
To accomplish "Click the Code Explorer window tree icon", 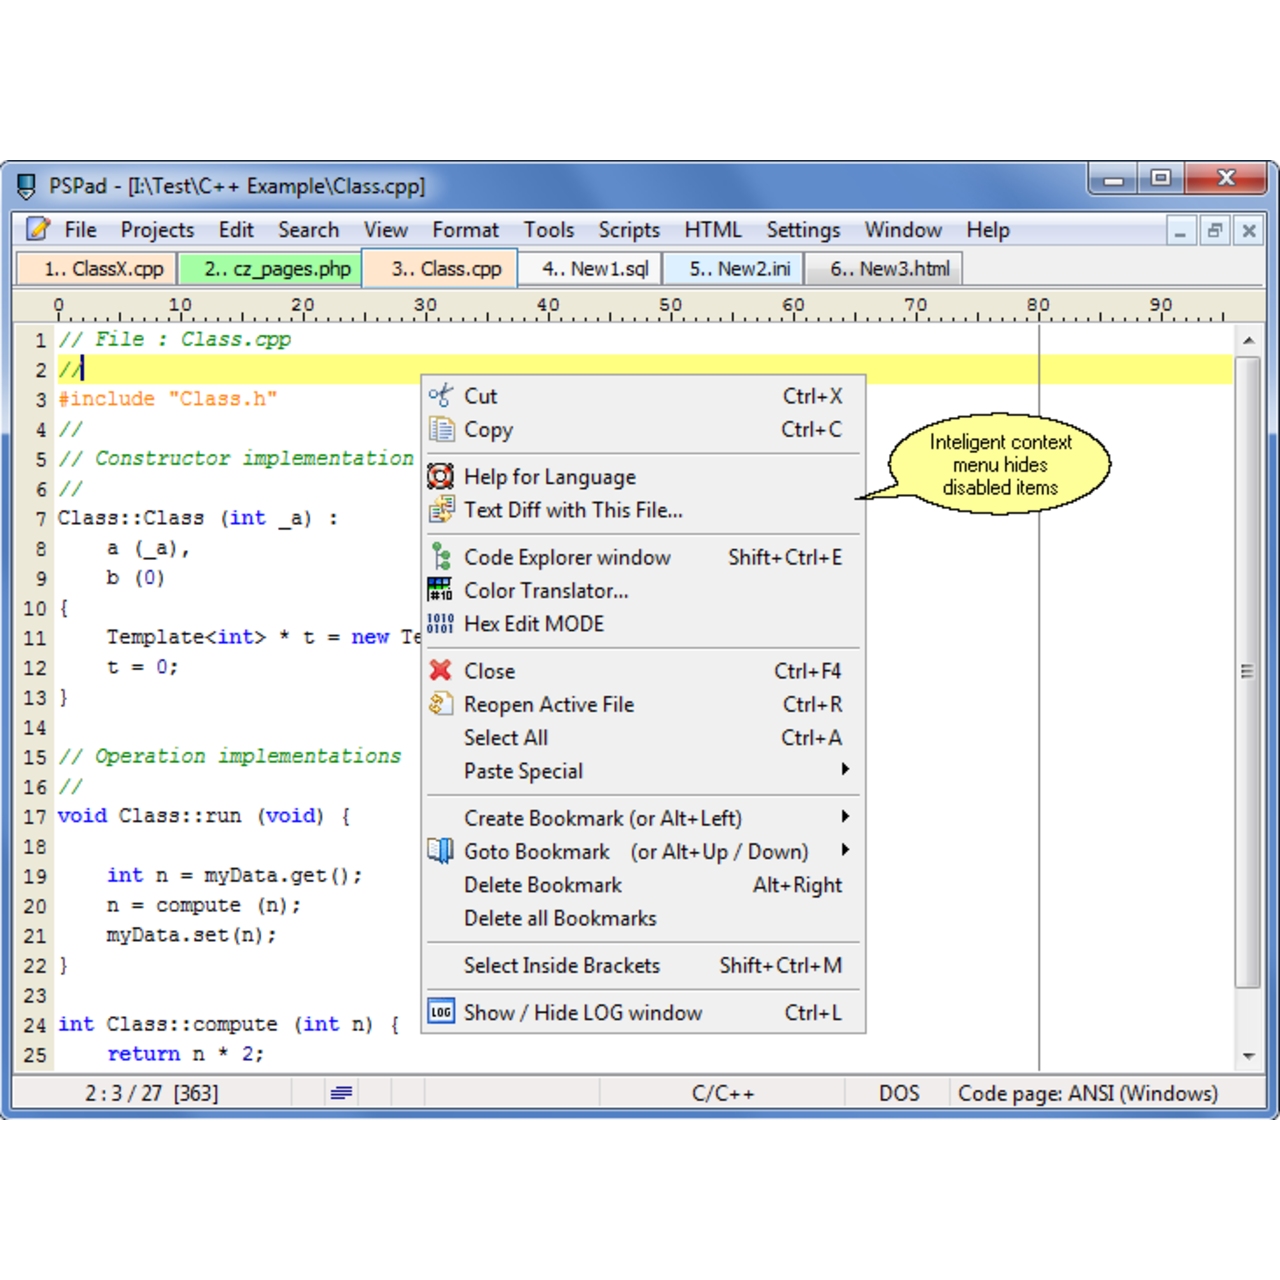I will 440,557.
